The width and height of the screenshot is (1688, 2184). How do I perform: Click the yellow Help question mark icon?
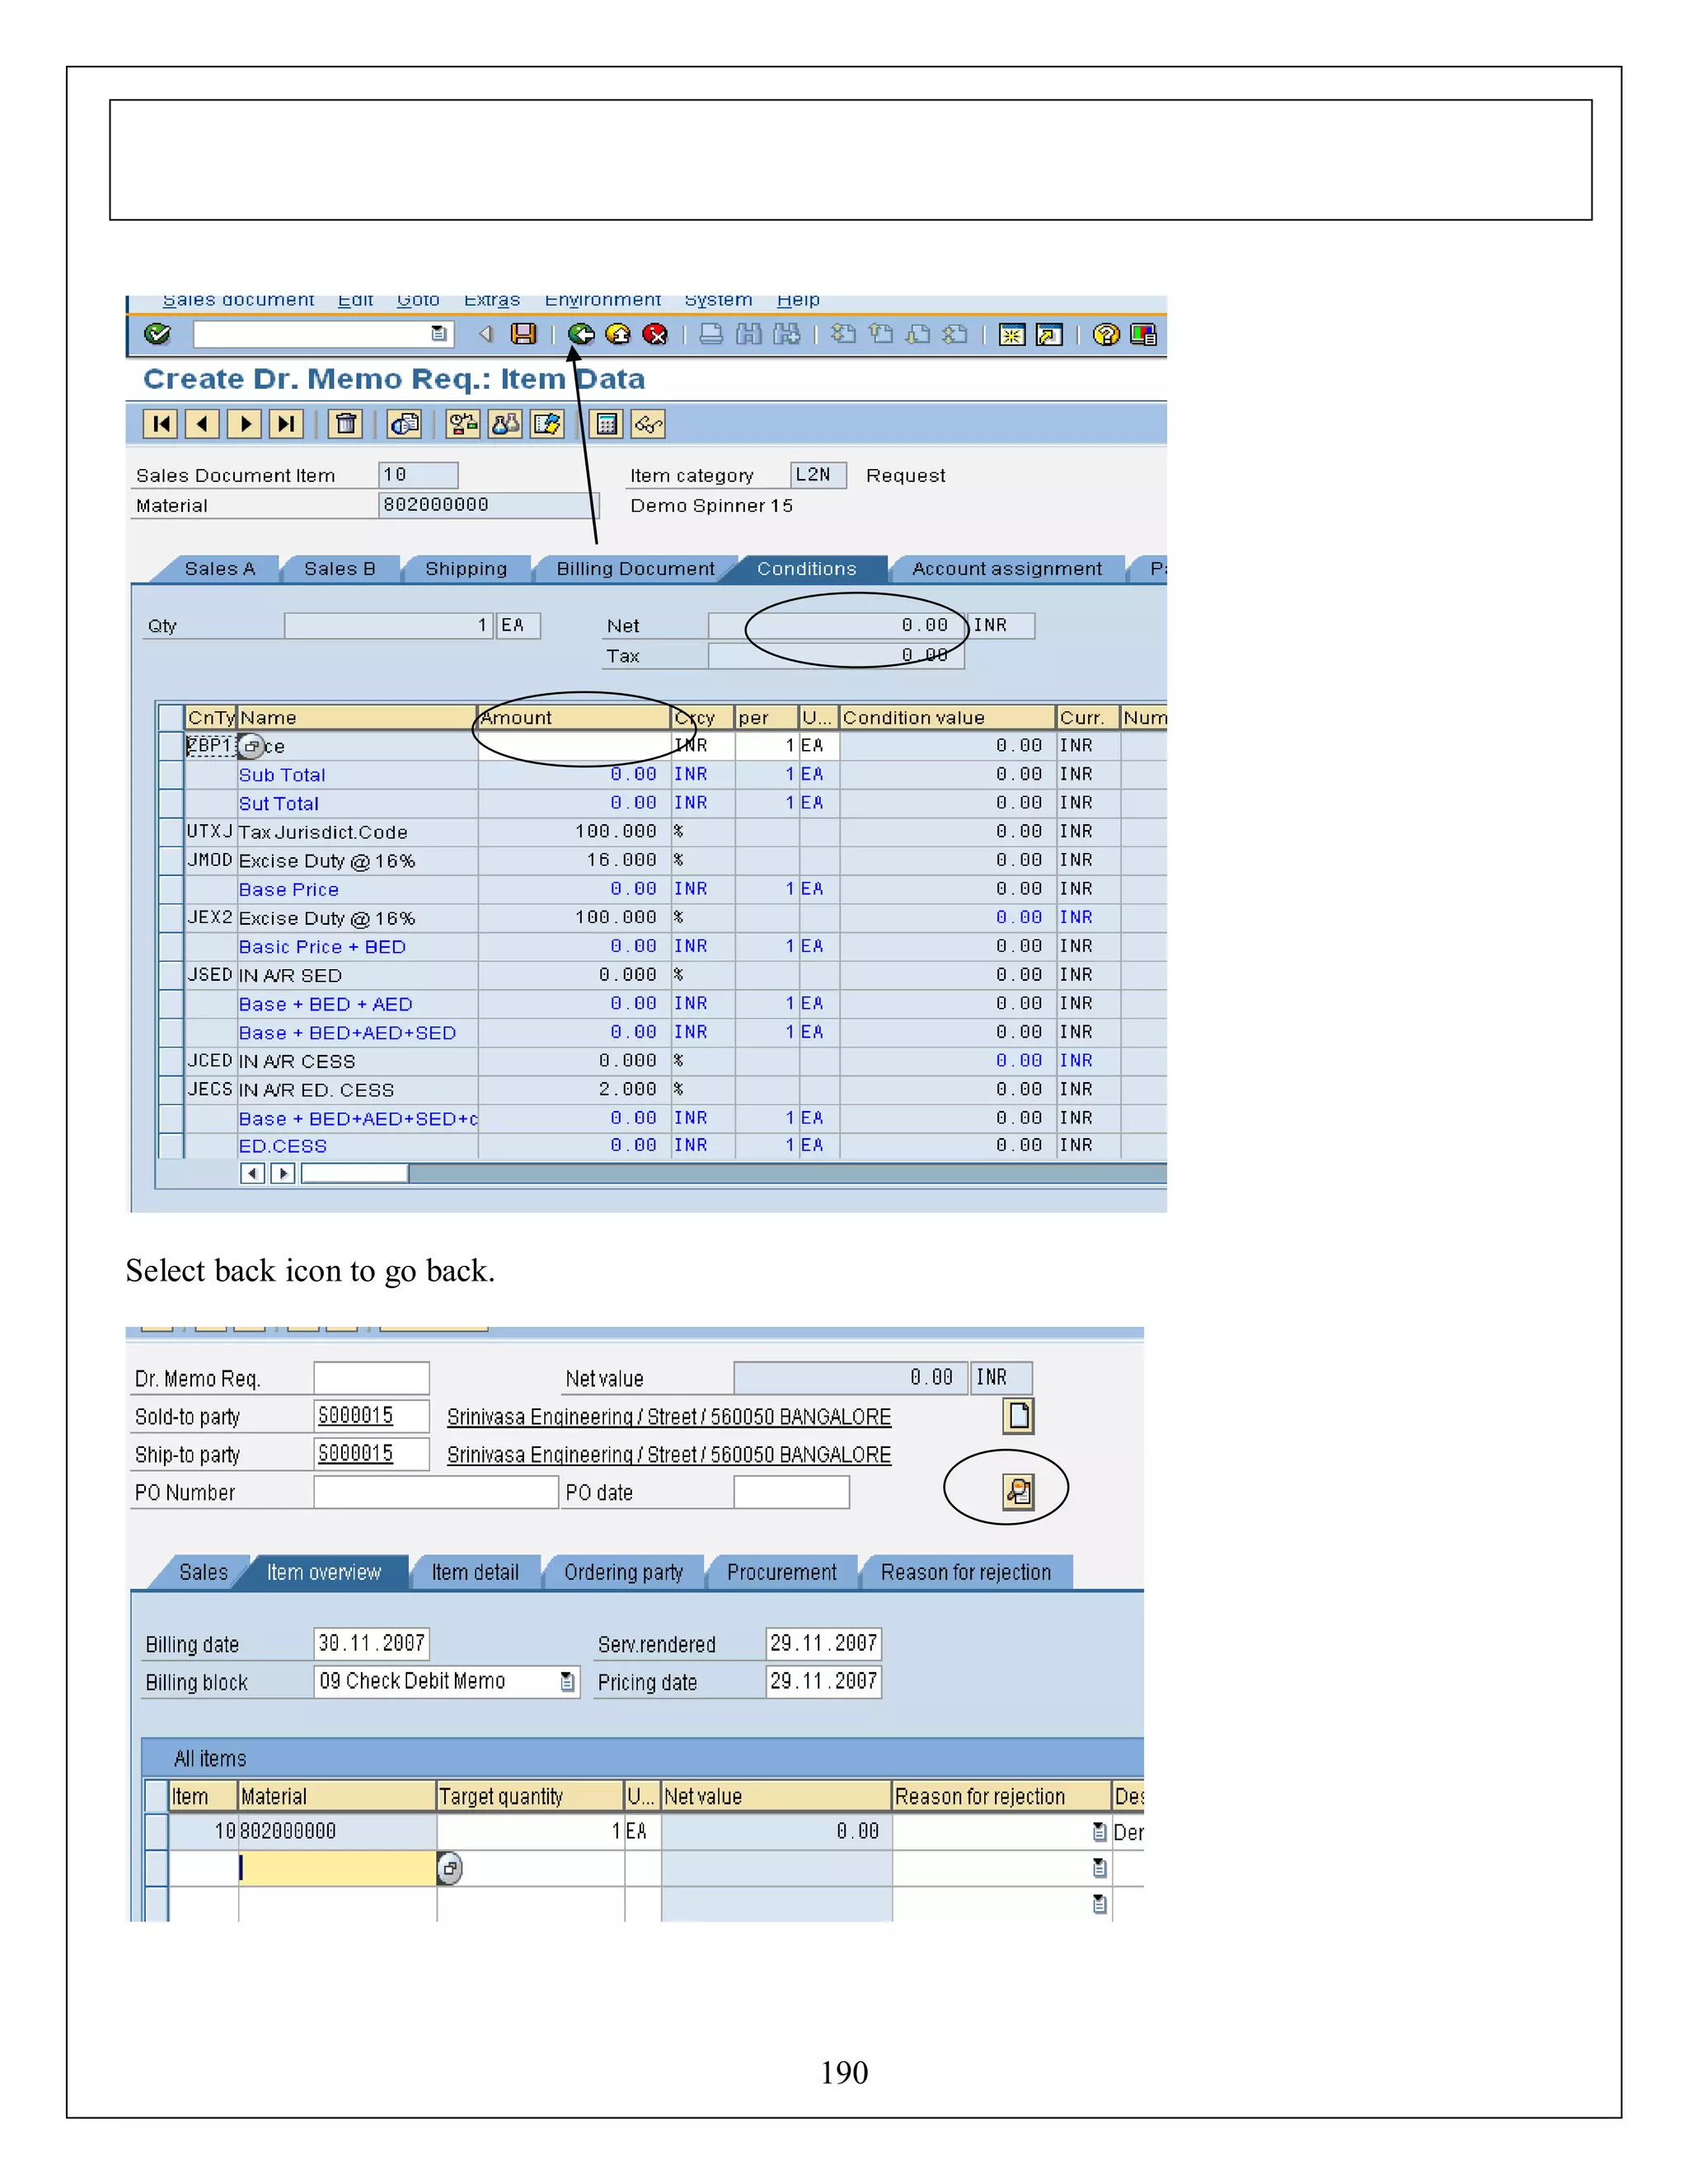pyautogui.click(x=1105, y=334)
